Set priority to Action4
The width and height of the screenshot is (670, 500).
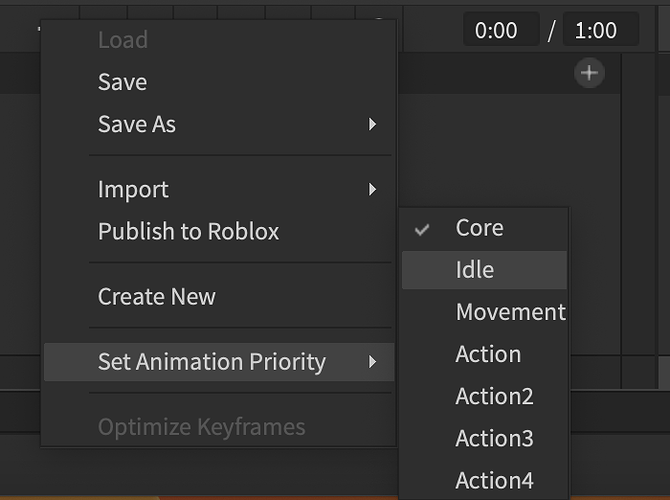(494, 480)
